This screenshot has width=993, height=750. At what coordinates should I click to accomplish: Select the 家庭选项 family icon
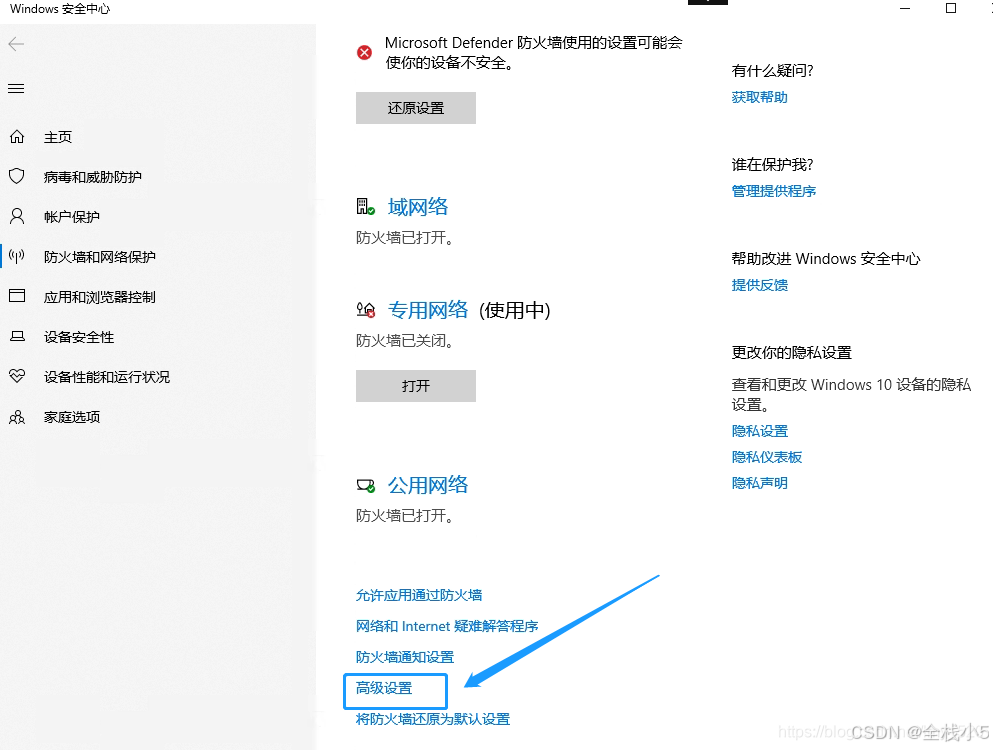click(16, 417)
